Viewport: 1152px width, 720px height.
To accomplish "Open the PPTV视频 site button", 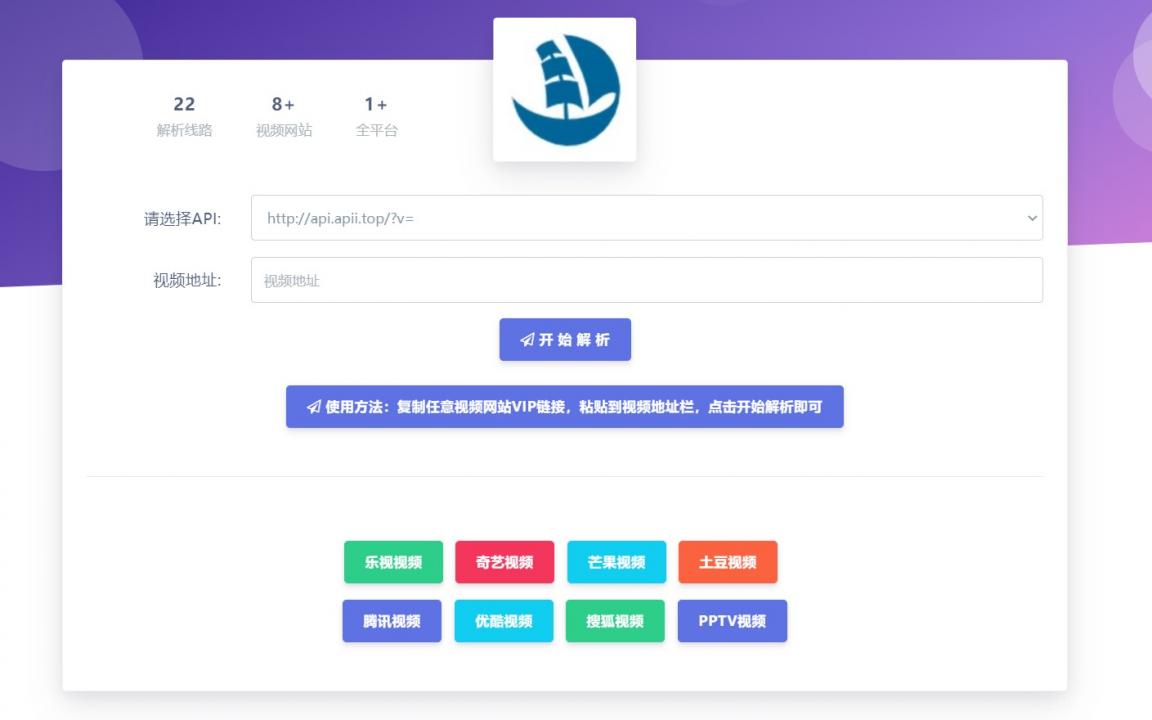I will pyautogui.click(x=732, y=621).
